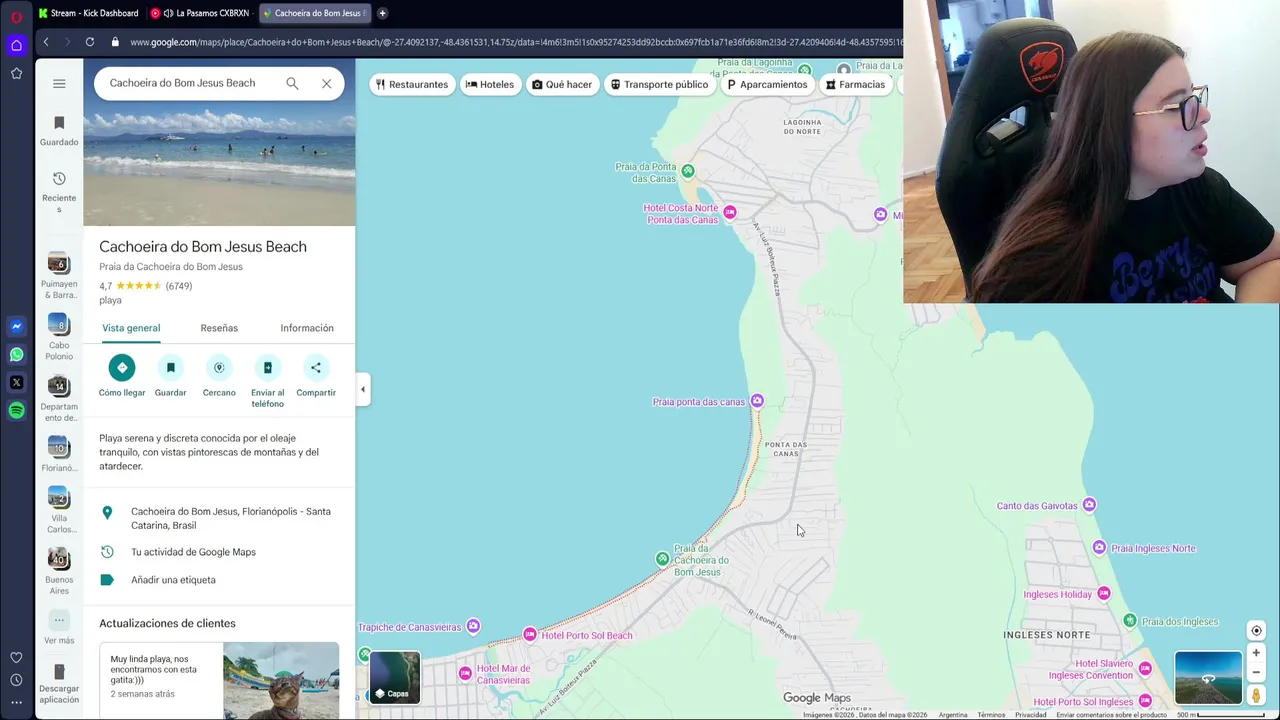Open the Capas layers thumbnail

tap(395, 677)
